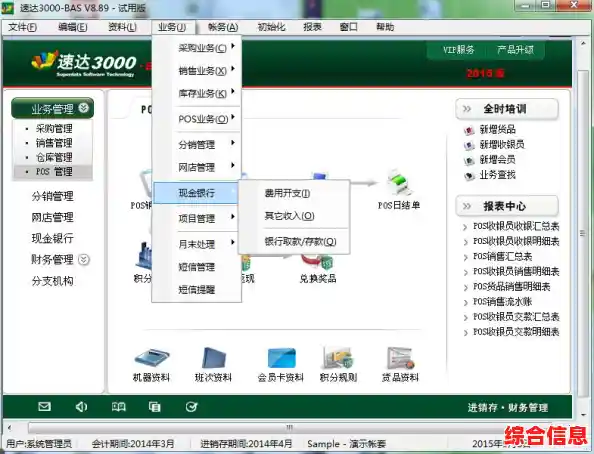Click the open book icon in bottom bar
This screenshot has width=594, height=454.
(x=119, y=407)
